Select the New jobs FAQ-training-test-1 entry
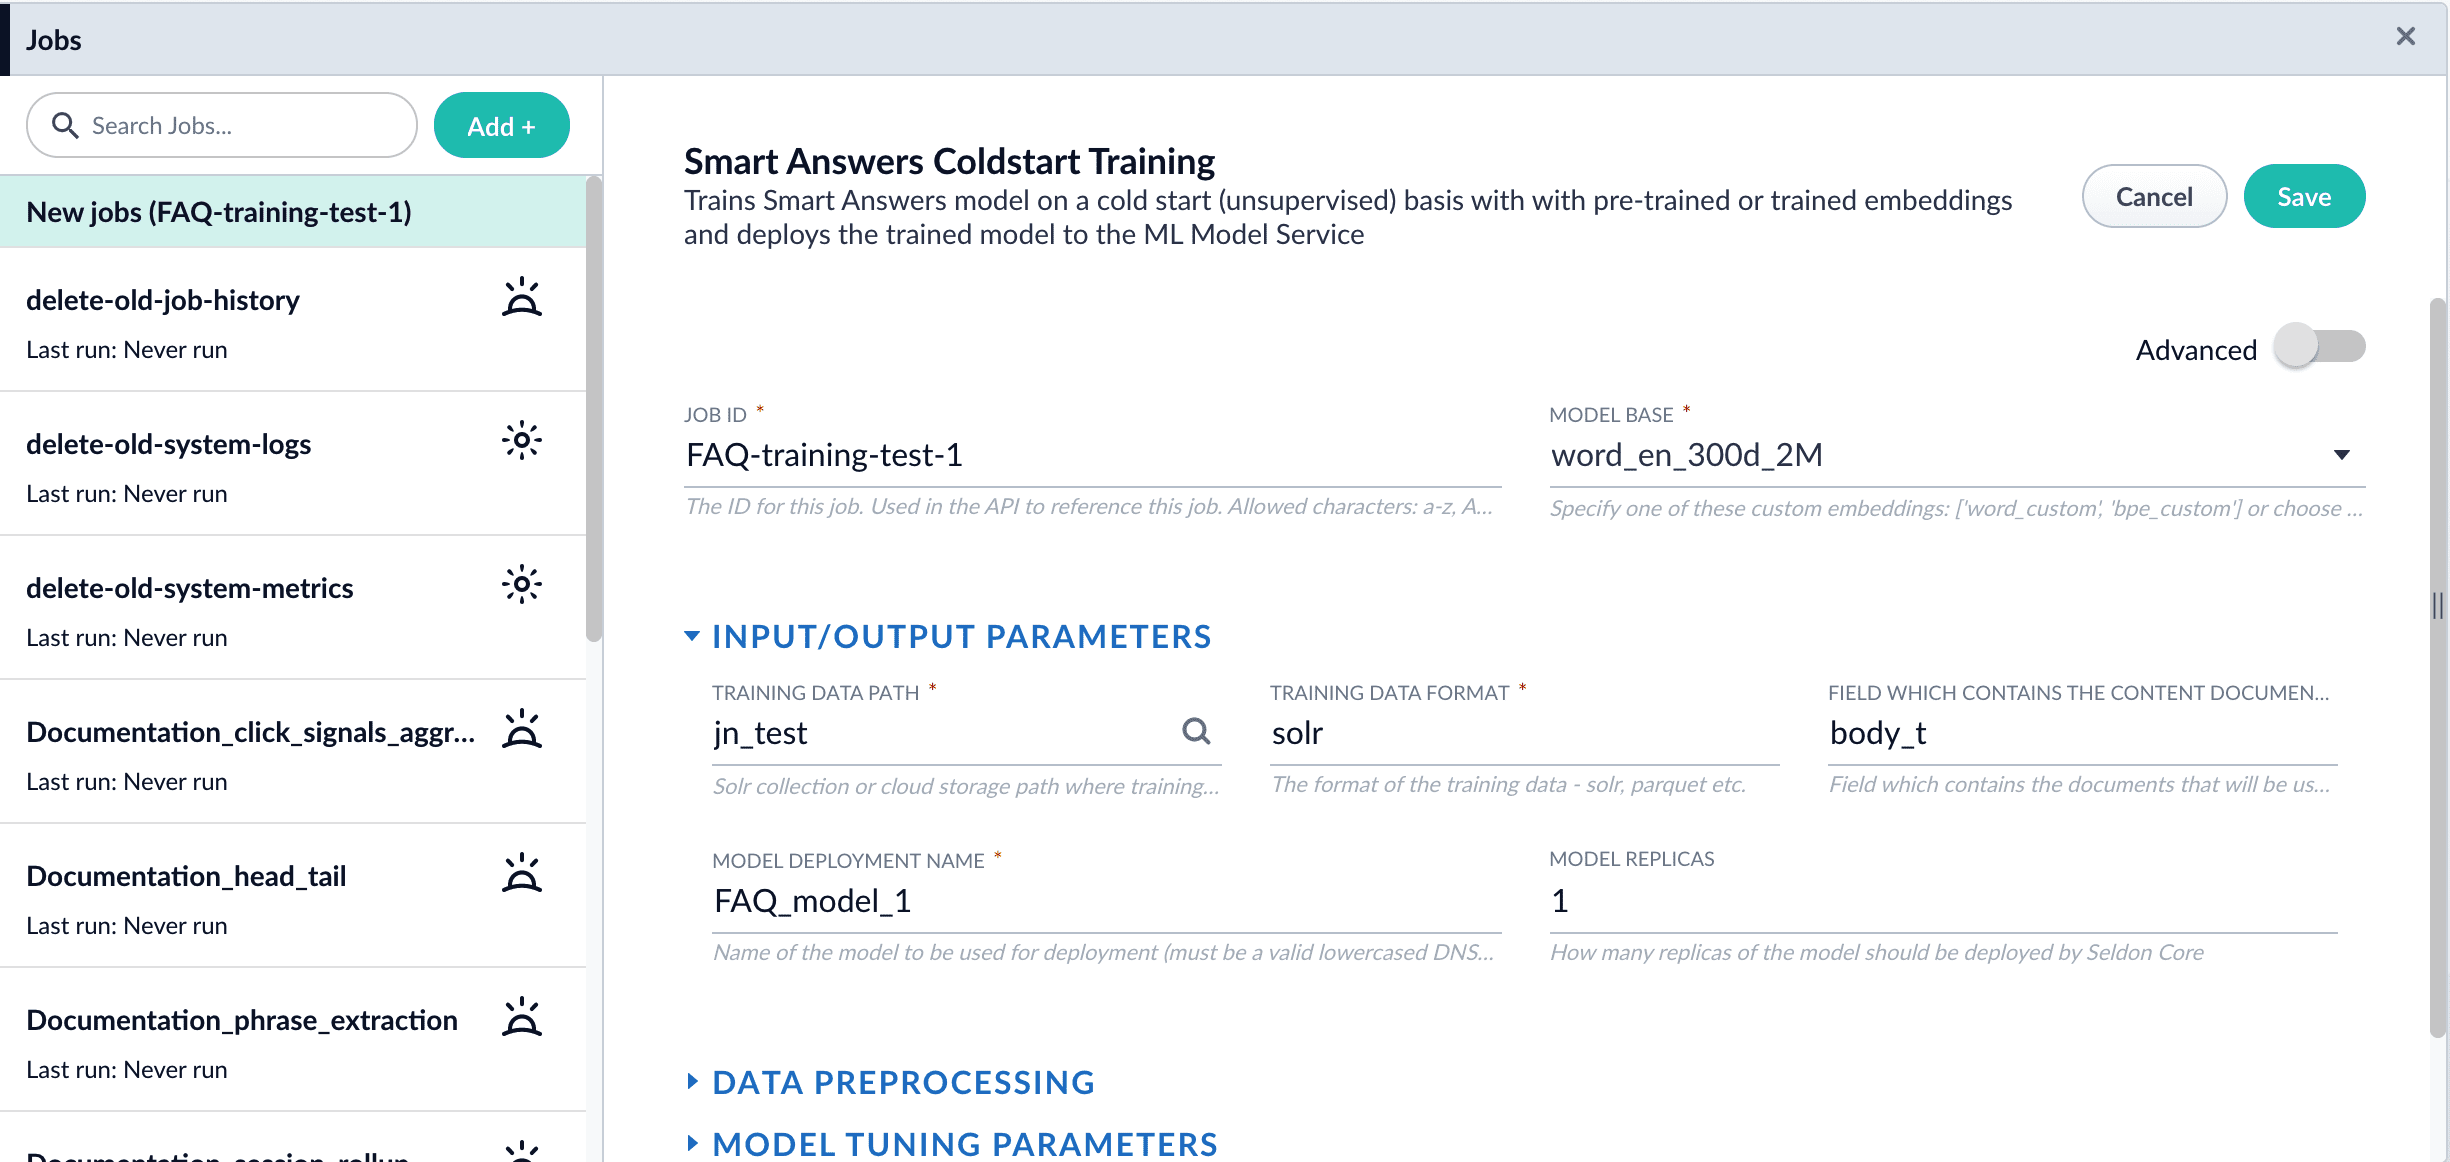Screen dimensions: 2450x1162 pos(218,211)
